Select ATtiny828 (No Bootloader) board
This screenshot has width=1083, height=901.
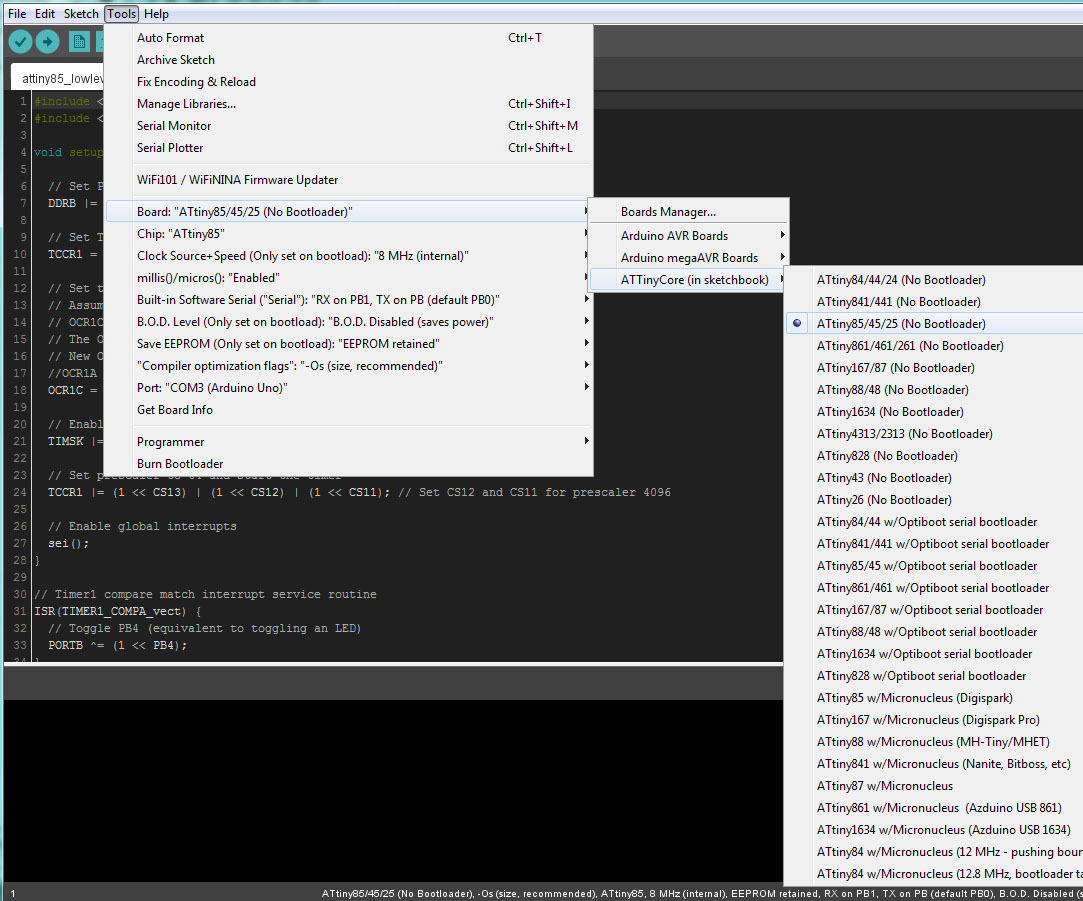coord(934,456)
